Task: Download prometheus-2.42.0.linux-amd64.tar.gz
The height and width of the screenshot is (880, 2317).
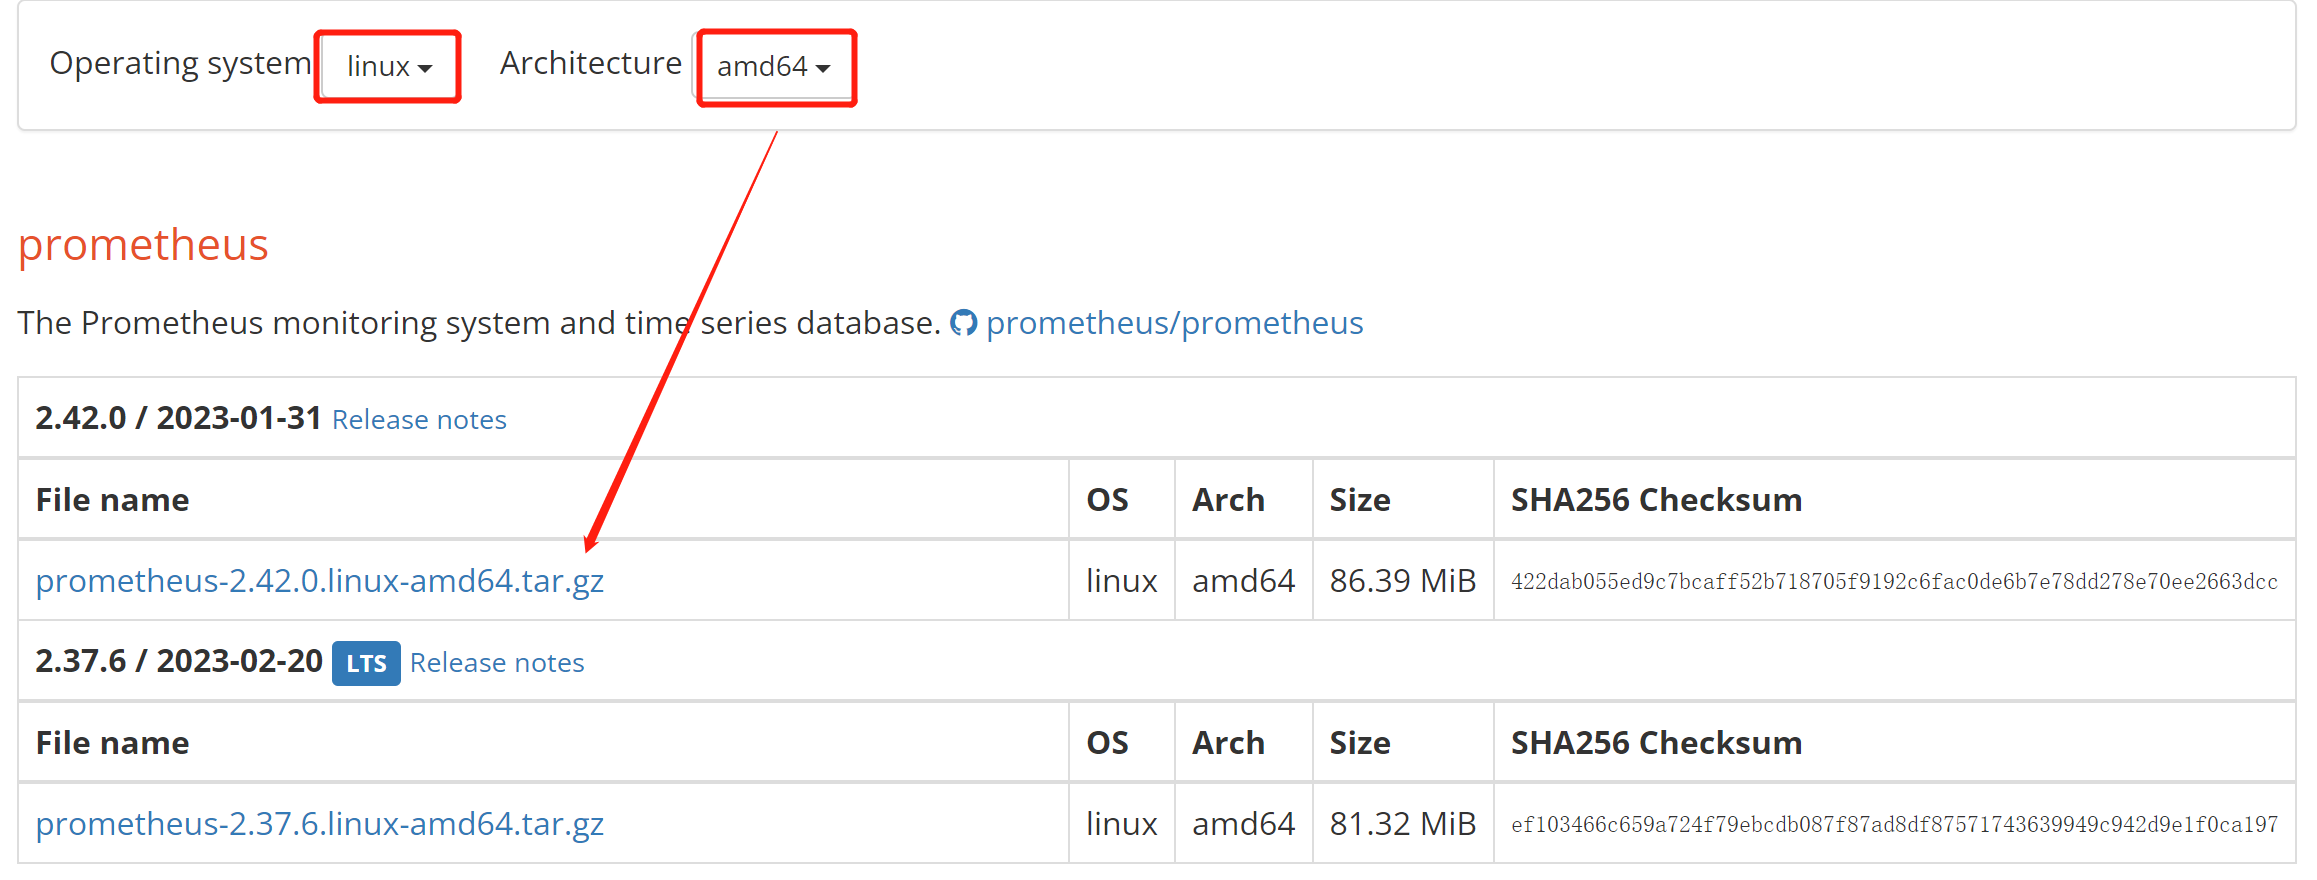Action: point(320,581)
